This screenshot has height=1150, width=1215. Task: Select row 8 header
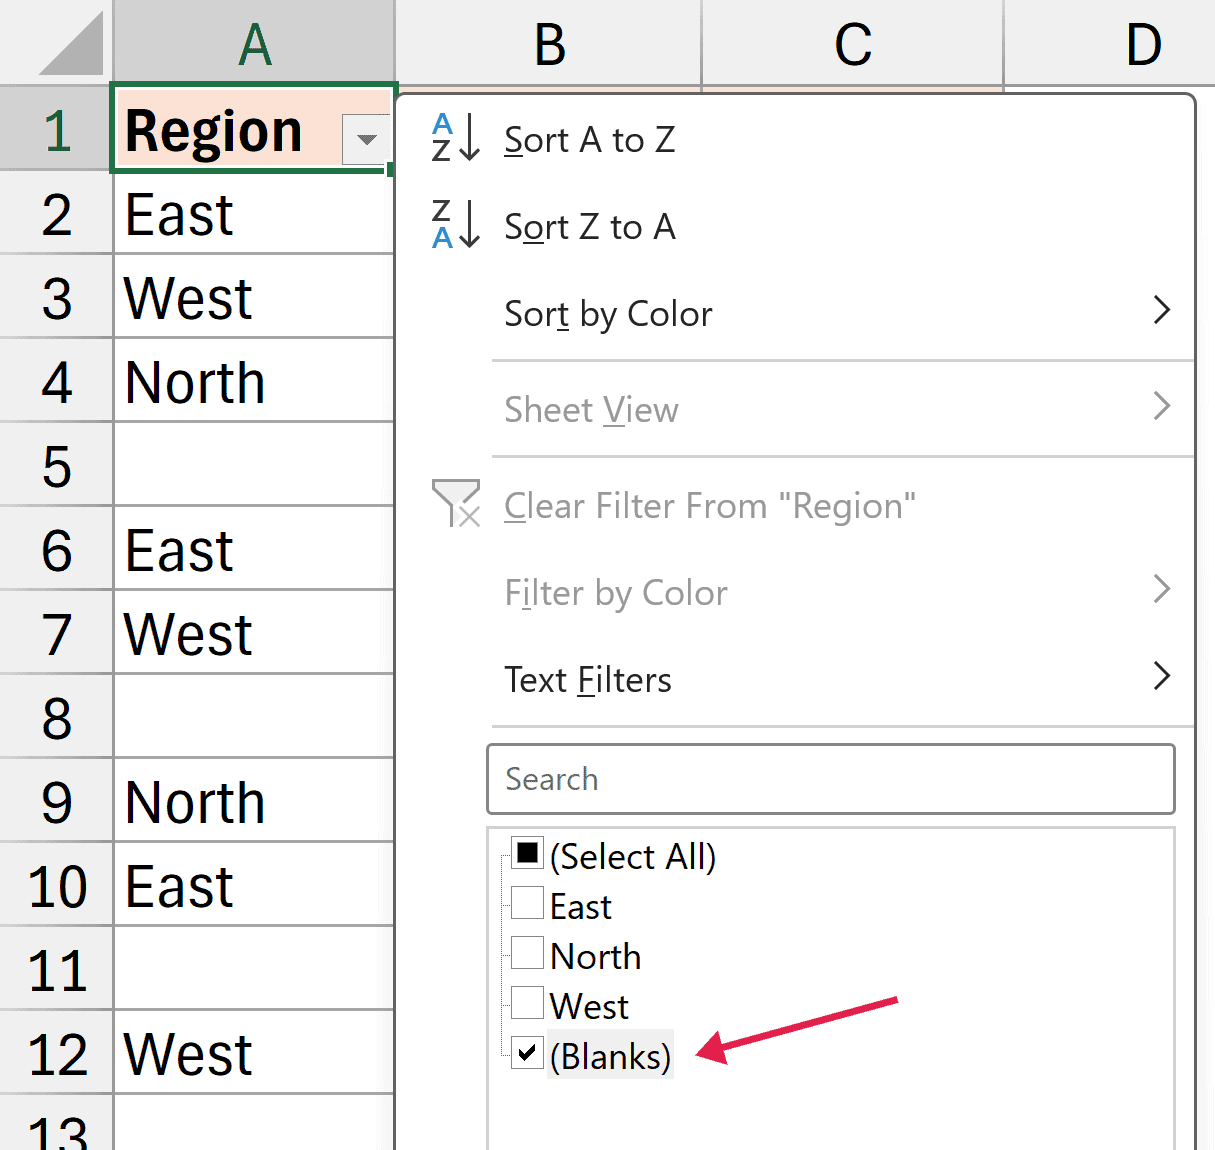56,718
